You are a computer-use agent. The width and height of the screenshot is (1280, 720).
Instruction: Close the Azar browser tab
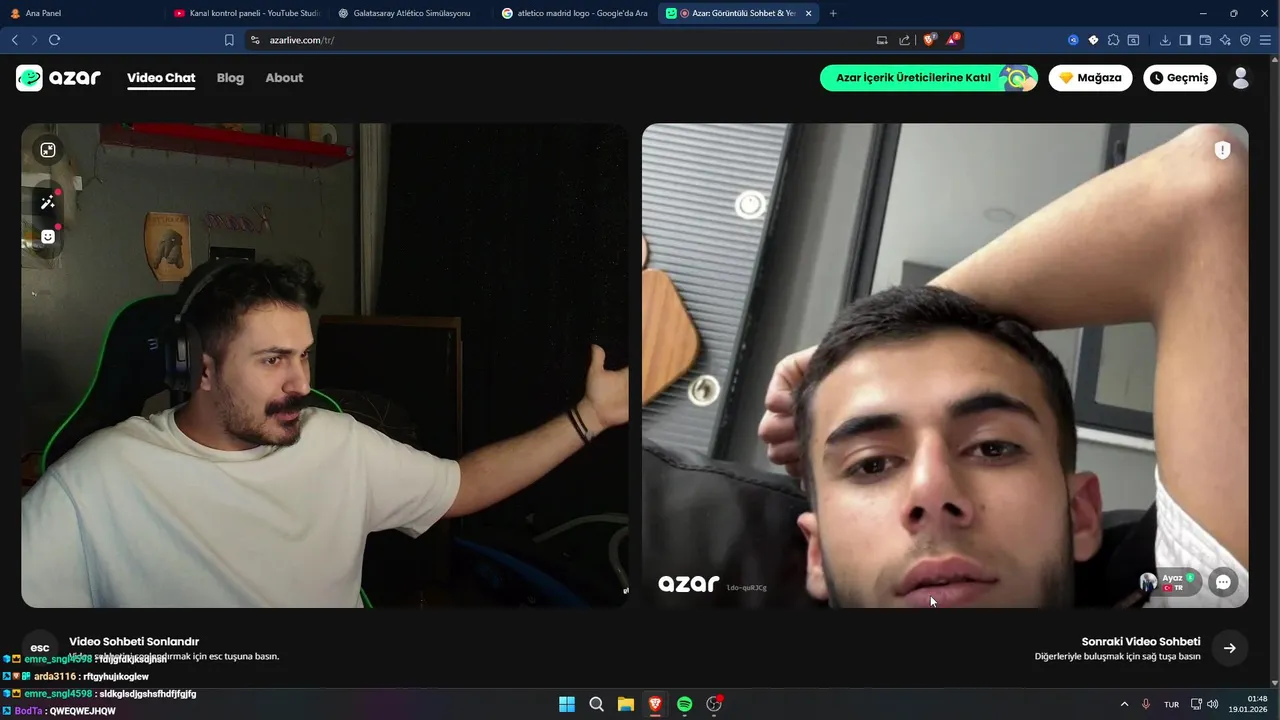click(808, 13)
